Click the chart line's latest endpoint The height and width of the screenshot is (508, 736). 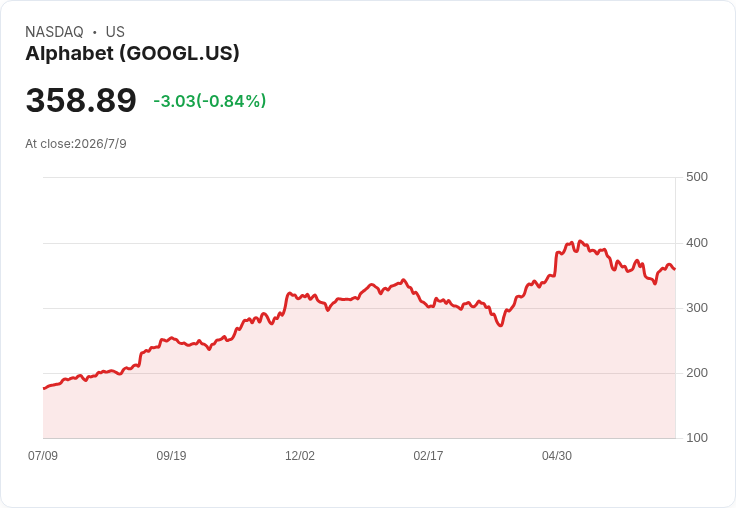click(675, 269)
